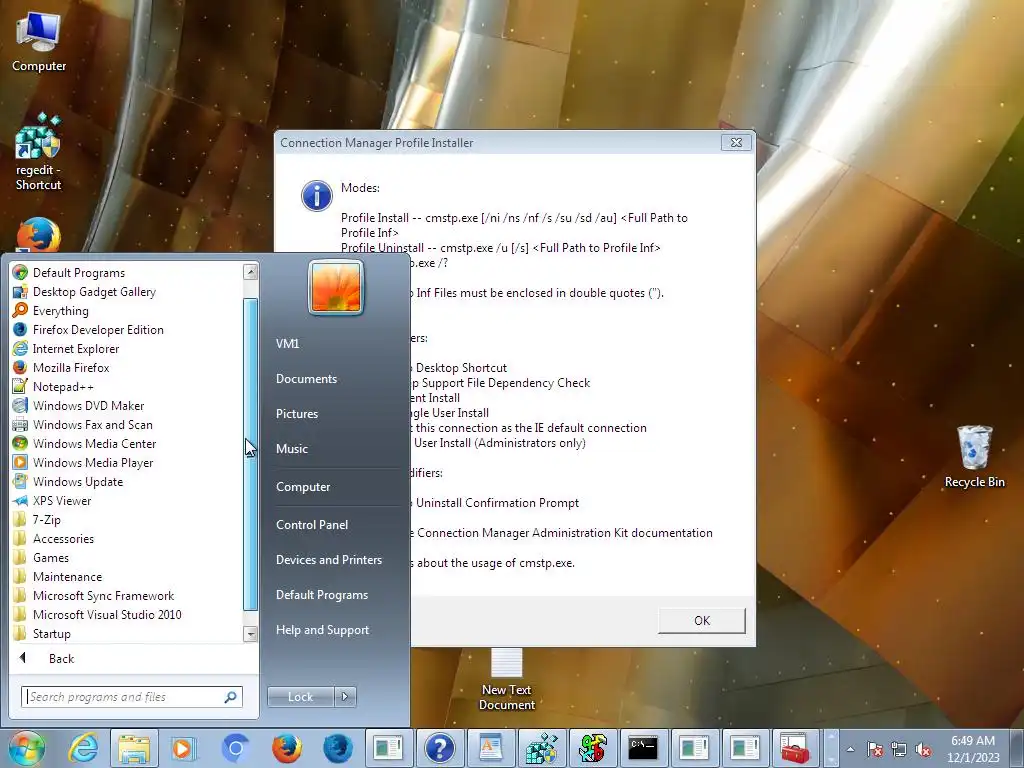Close the Connection Manager Profile Installer dialog

[x=736, y=142]
